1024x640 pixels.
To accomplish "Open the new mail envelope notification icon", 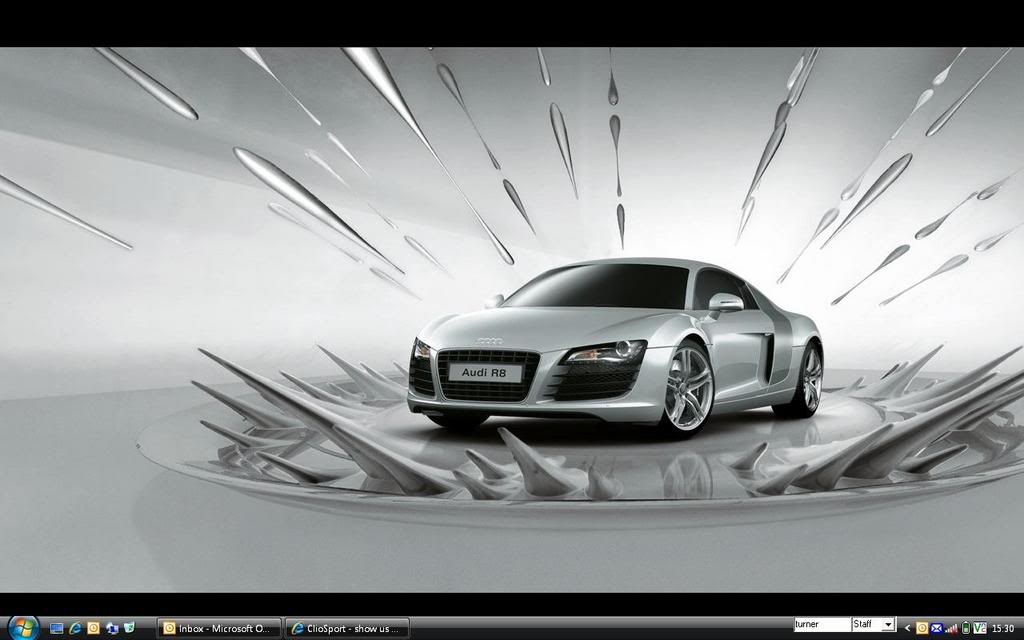I will tap(936, 629).
